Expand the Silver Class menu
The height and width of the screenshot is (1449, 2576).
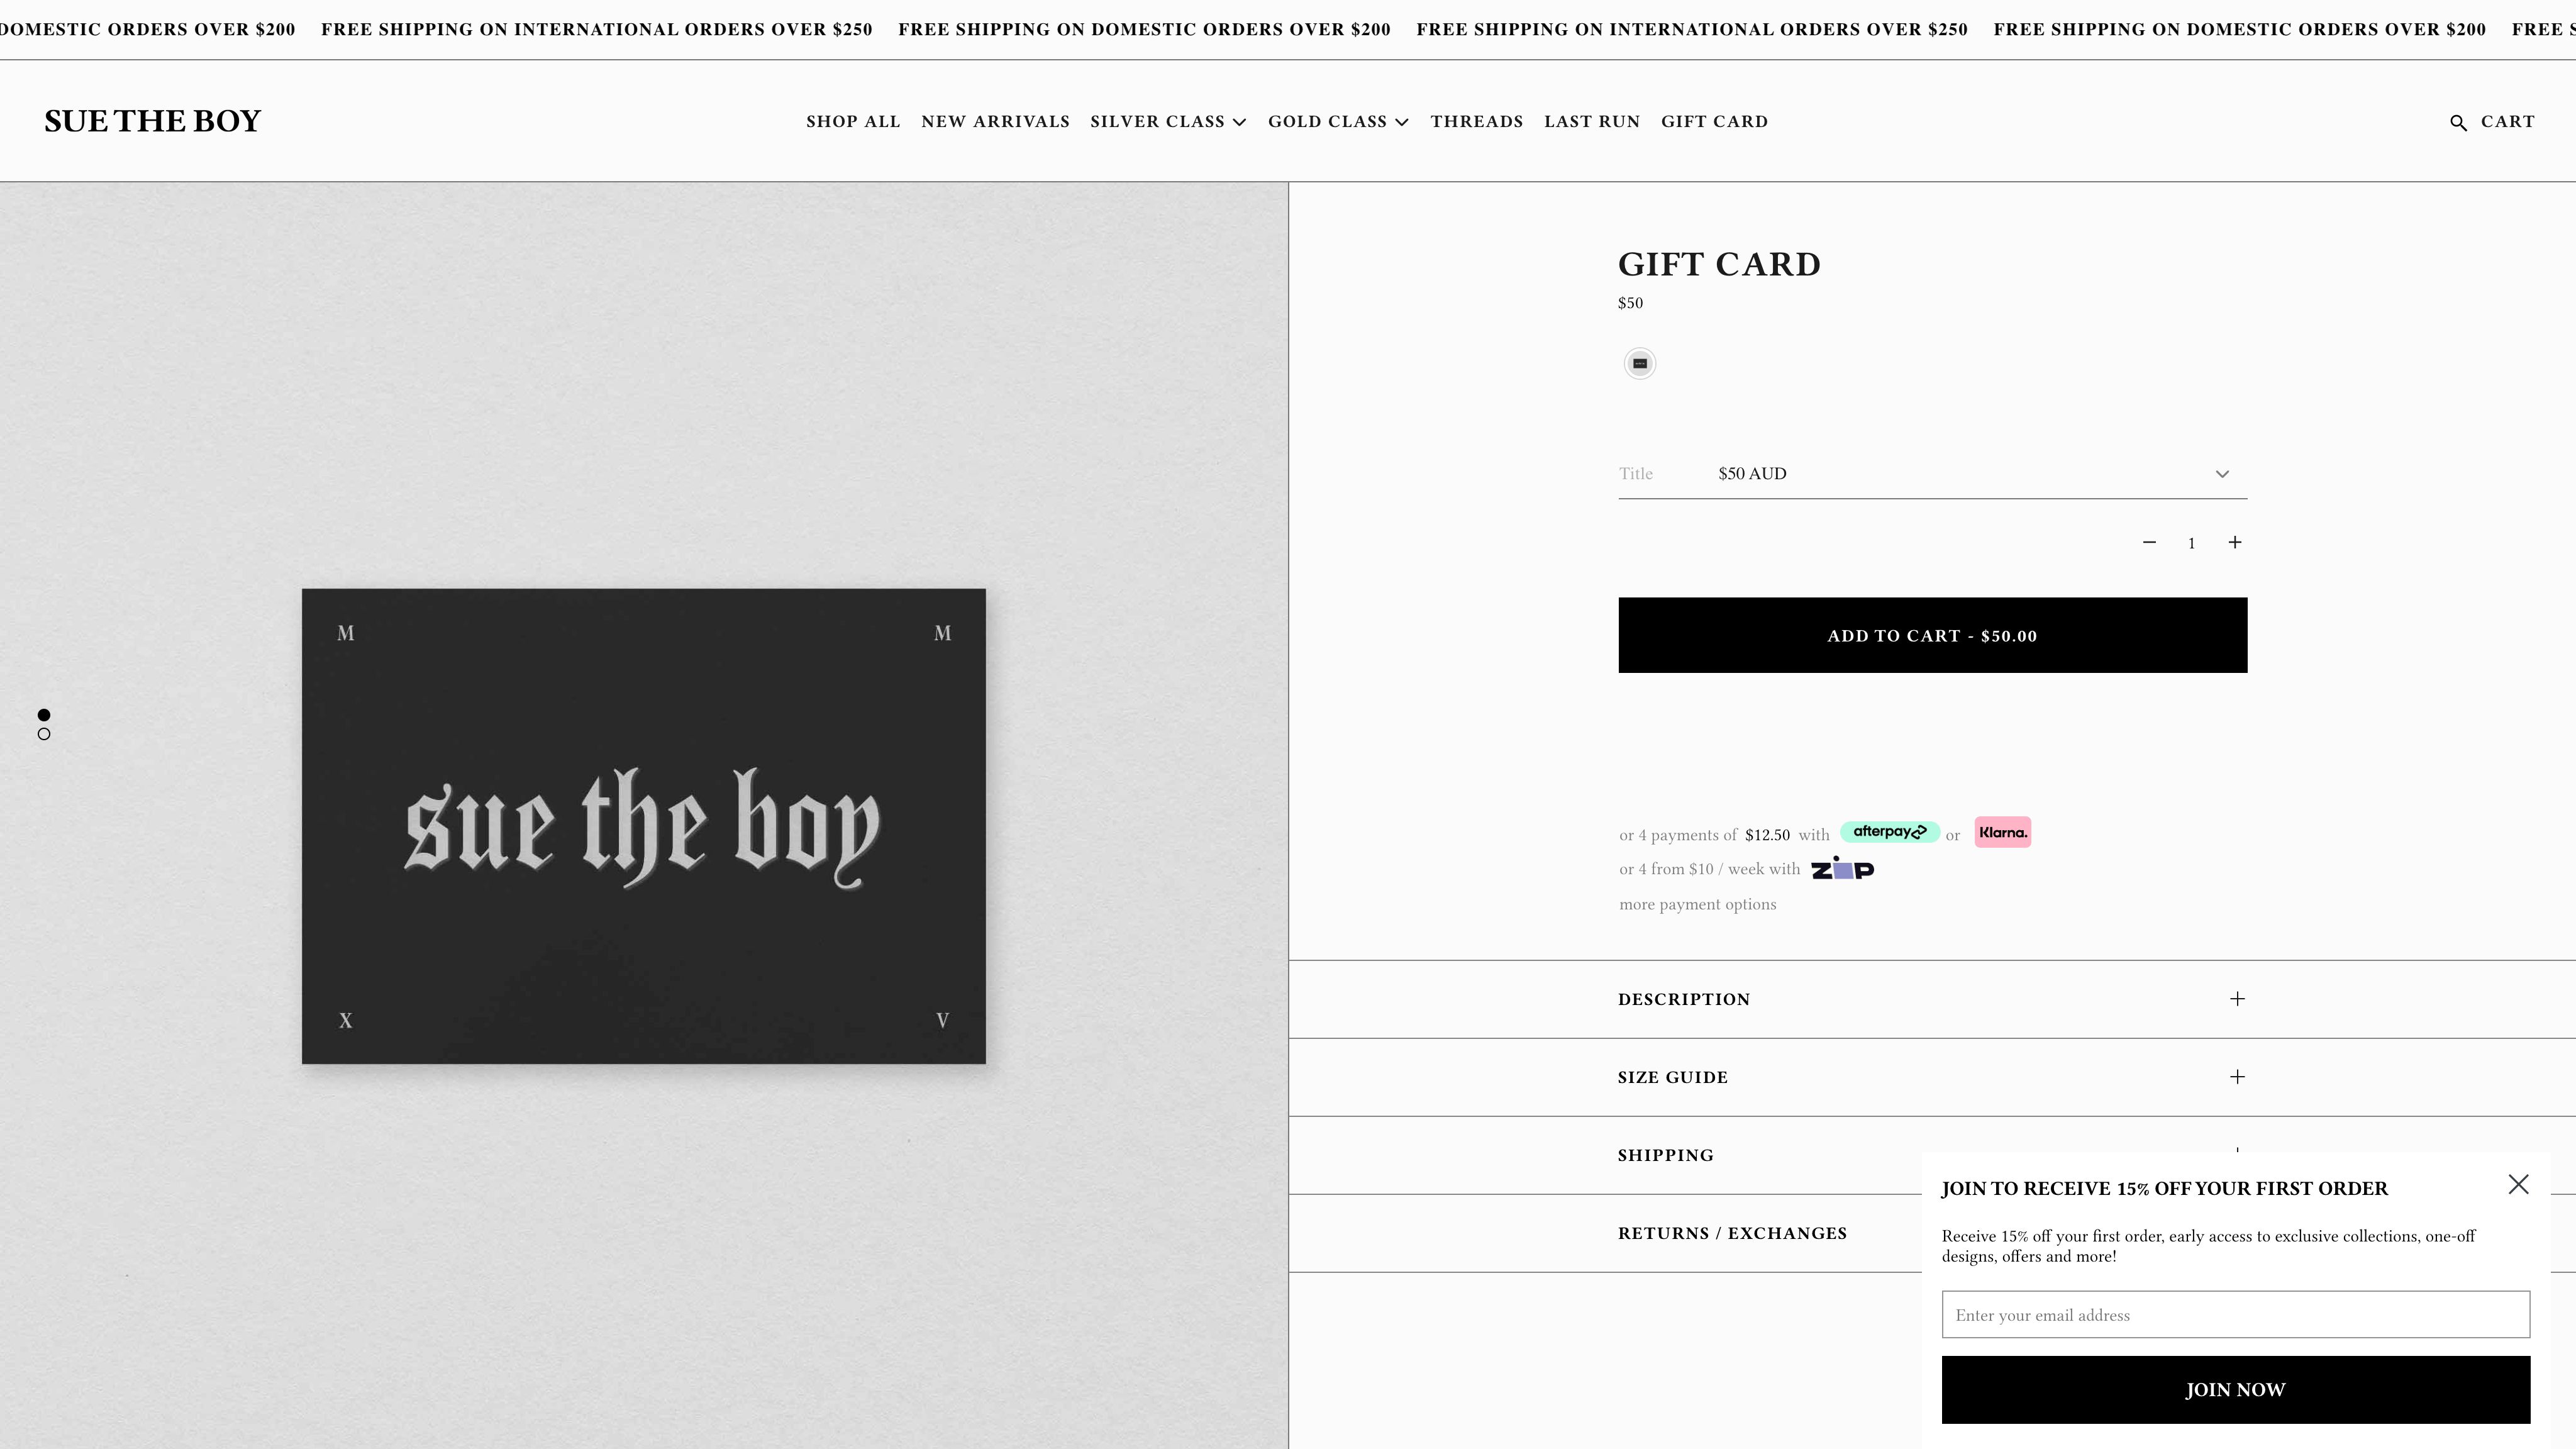point(1168,122)
